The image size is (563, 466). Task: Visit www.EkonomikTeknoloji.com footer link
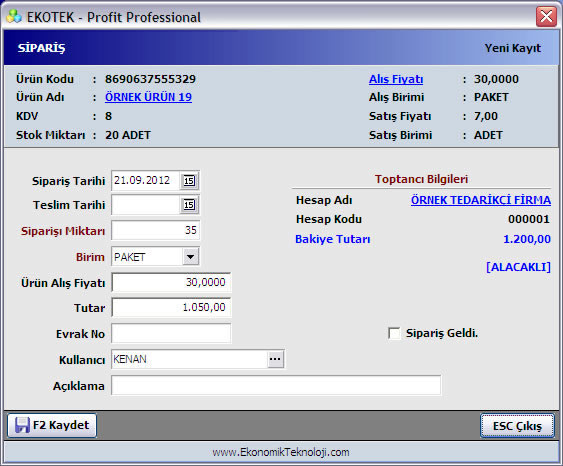click(281, 452)
